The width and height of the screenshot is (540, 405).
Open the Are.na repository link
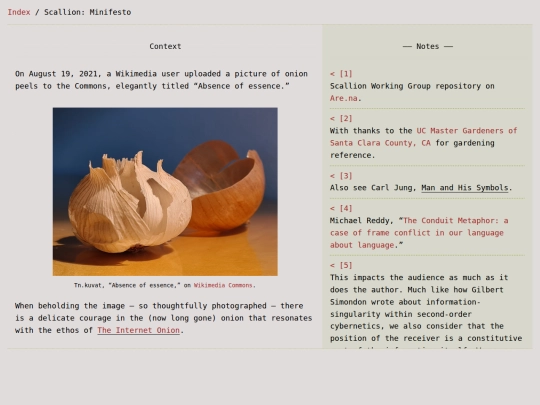[343, 98]
